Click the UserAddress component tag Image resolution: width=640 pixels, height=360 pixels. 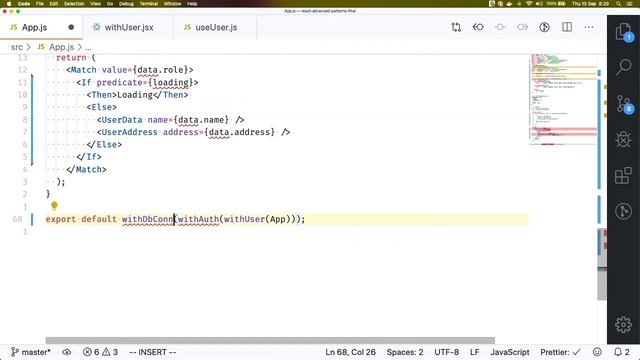point(129,132)
